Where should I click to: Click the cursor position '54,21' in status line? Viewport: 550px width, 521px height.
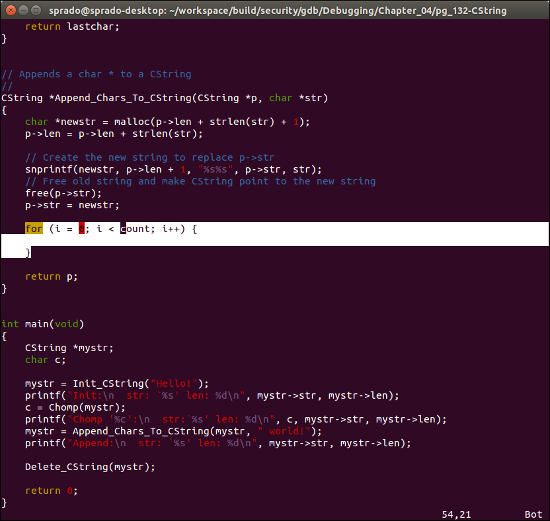[456, 515]
